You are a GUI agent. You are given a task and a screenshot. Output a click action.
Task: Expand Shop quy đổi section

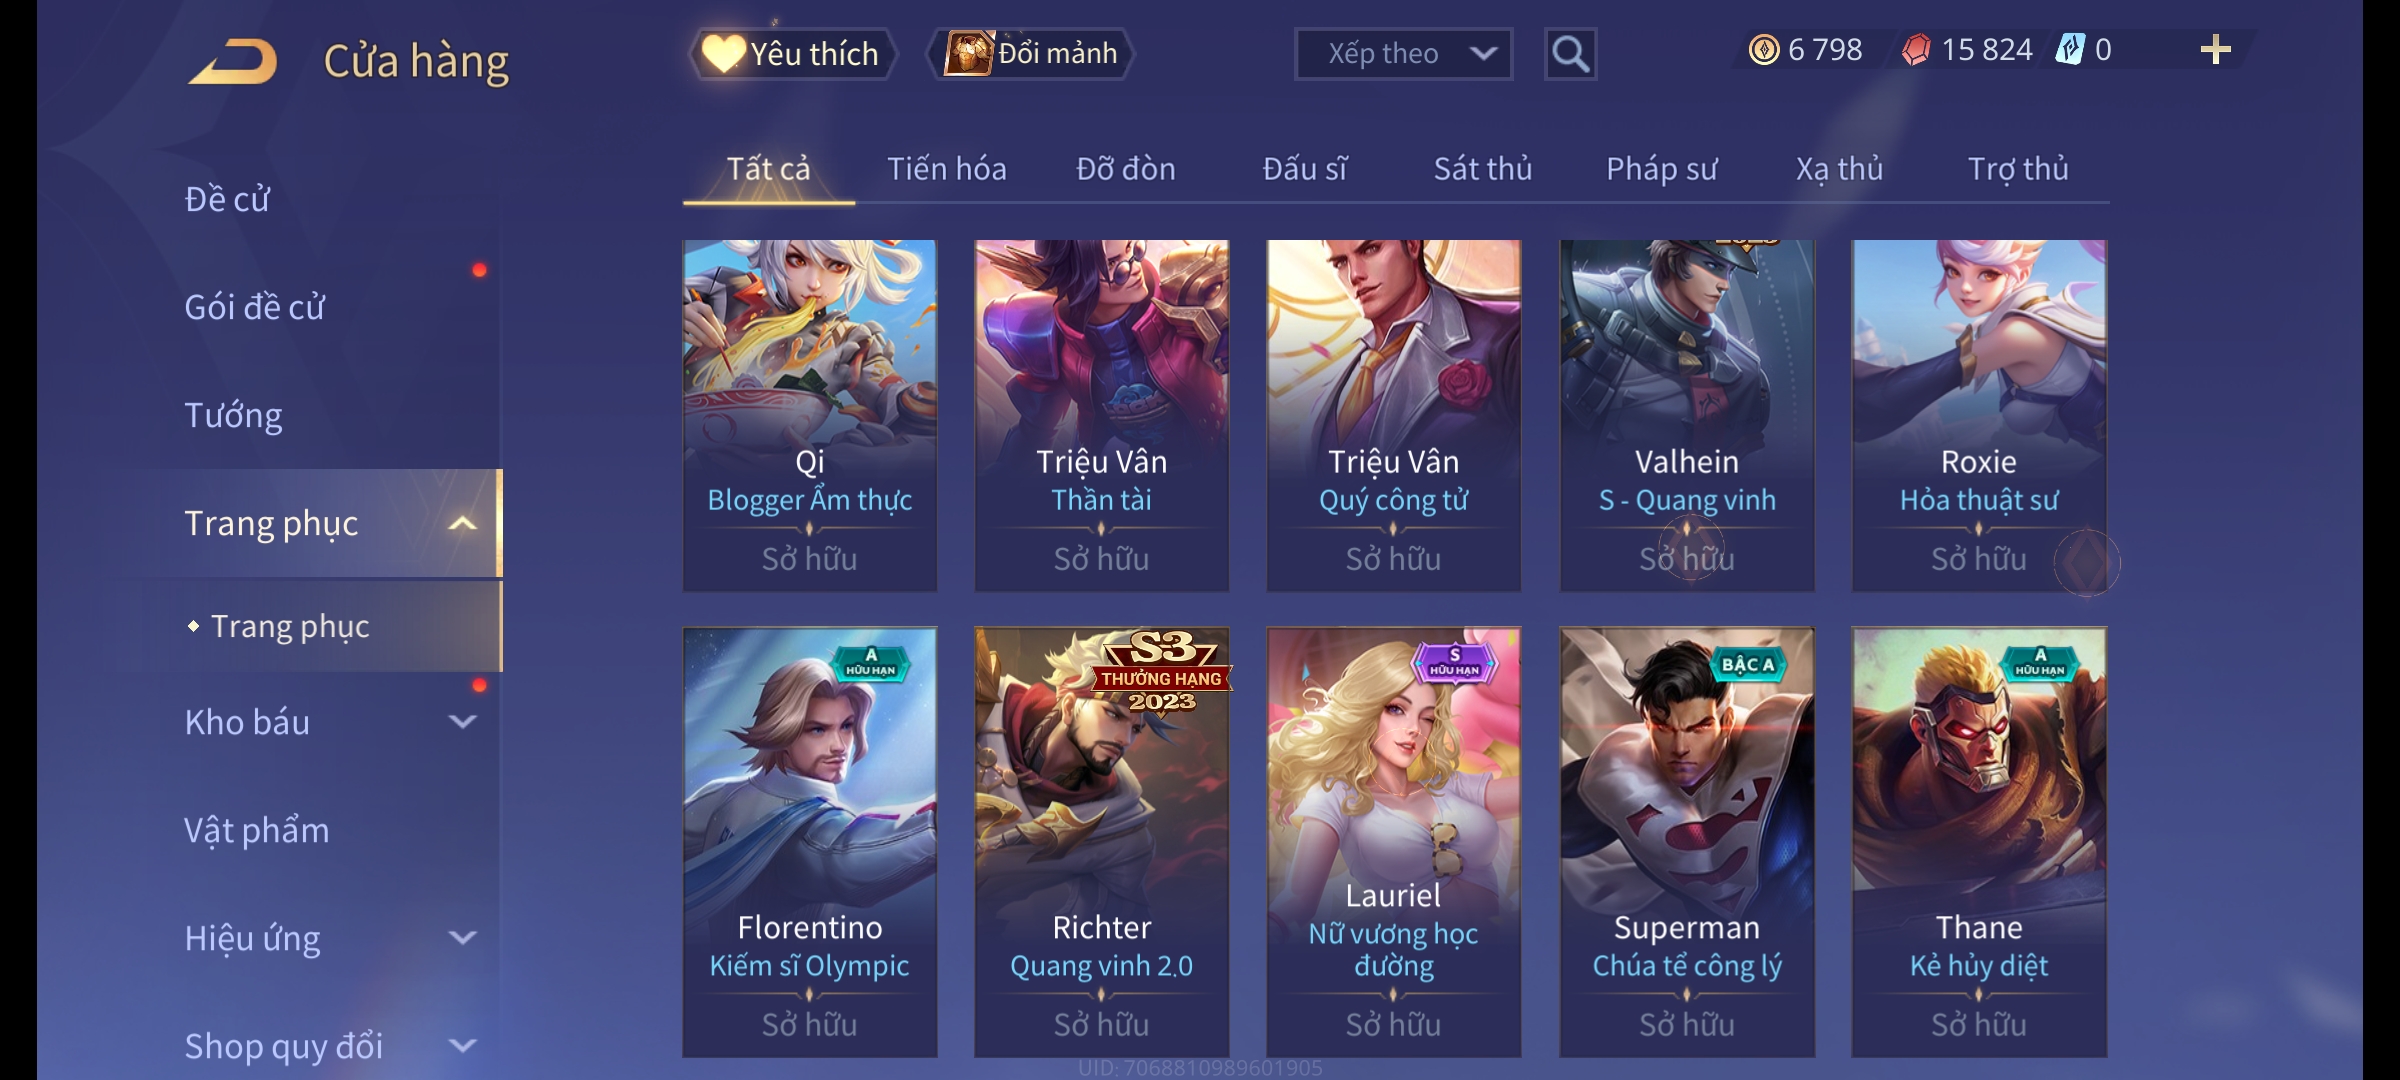462,1046
